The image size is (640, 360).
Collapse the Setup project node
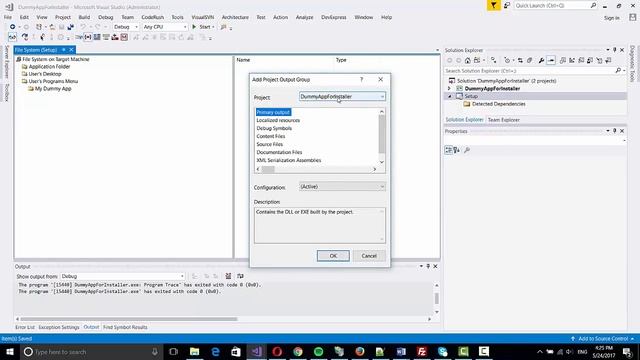(449, 96)
